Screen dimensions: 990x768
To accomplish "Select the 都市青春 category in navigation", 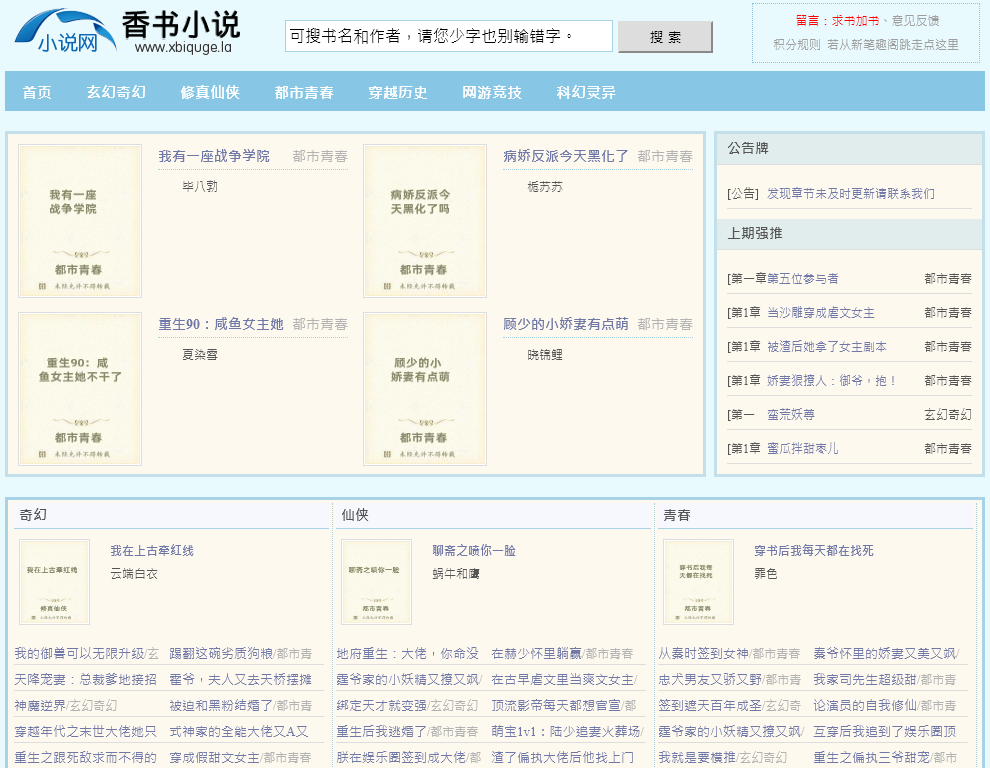I will click(304, 92).
